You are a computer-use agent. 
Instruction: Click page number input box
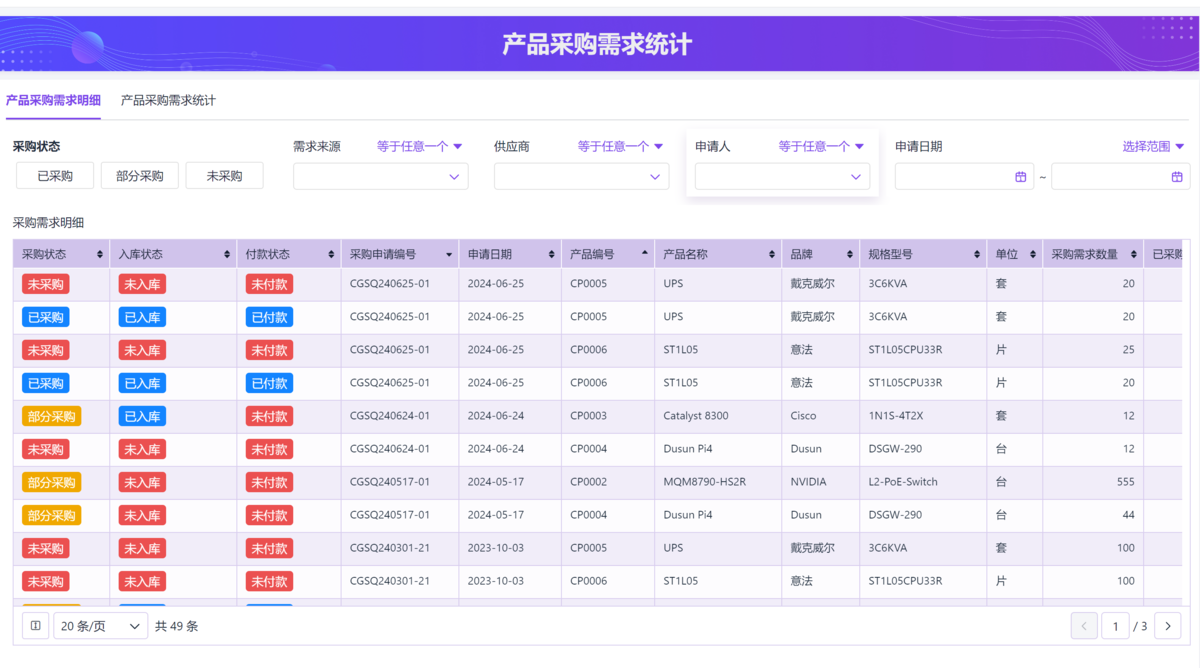click(1115, 626)
